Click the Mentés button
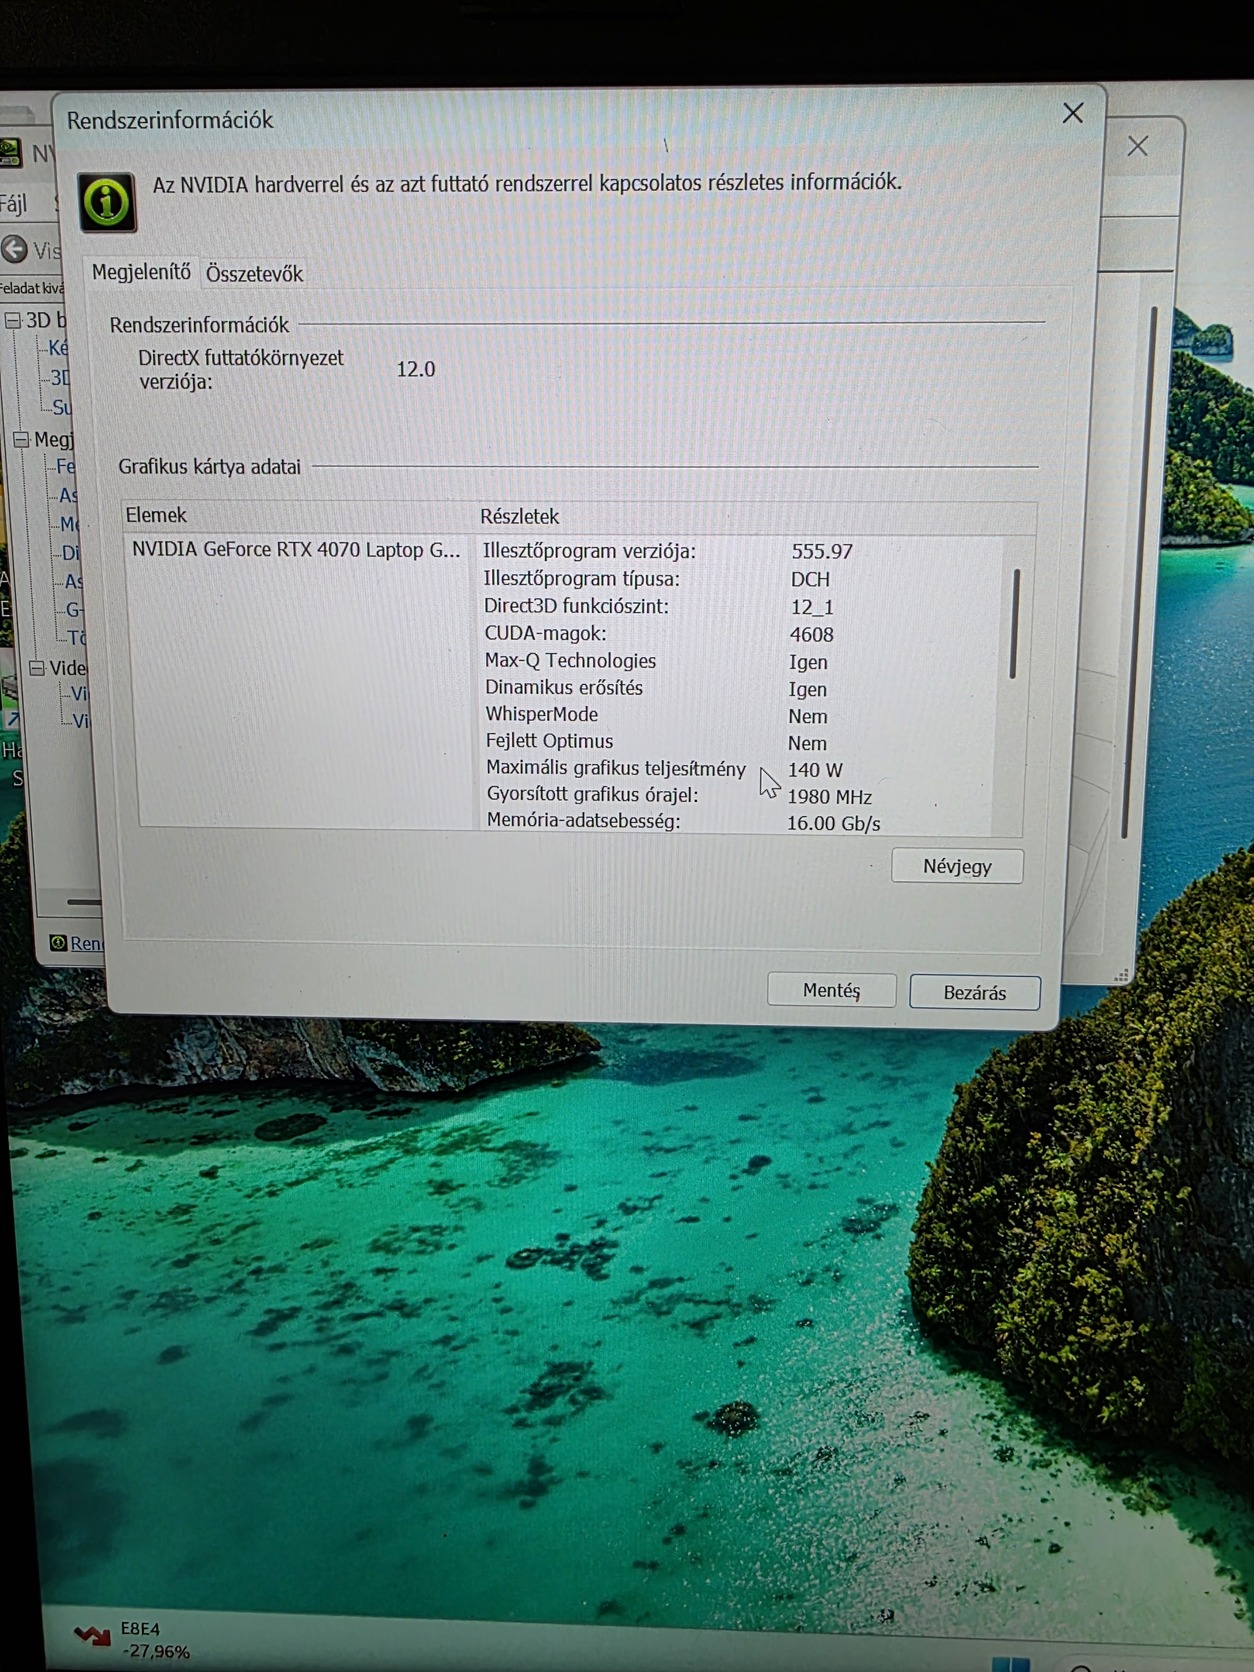This screenshot has width=1254, height=1672. 831,990
